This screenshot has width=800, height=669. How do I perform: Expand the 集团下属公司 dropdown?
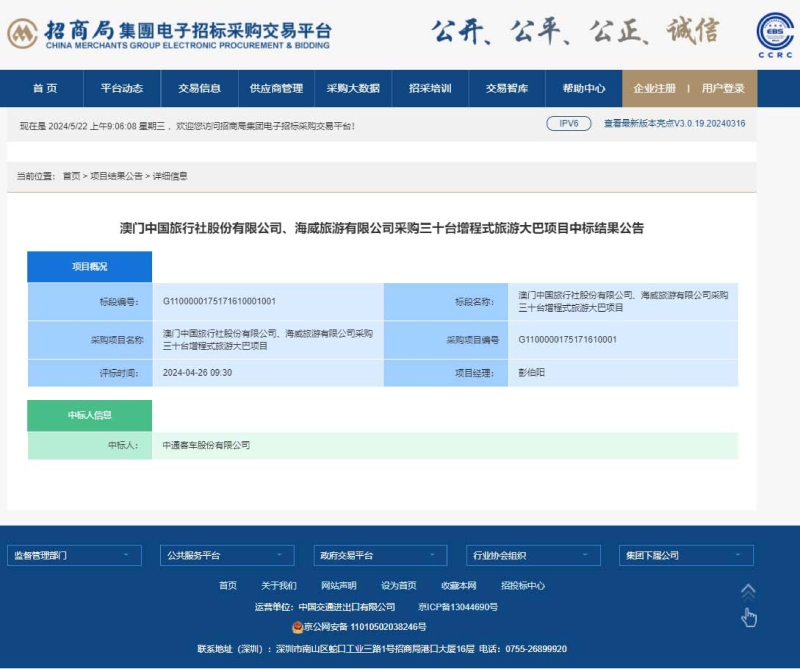click(x=686, y=555)
